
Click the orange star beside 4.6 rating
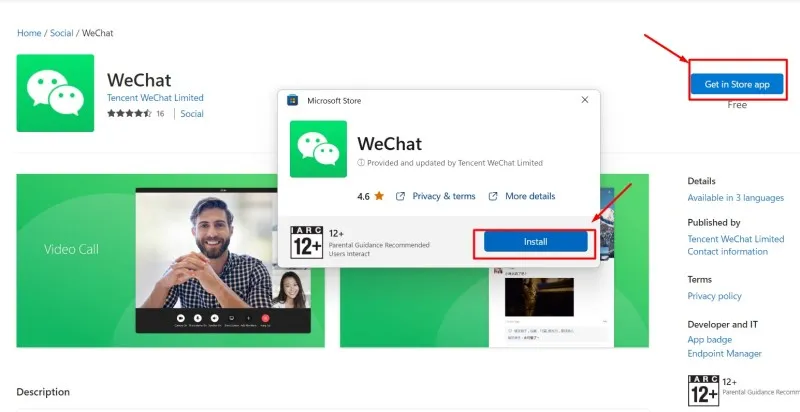[x=379, y=196]
